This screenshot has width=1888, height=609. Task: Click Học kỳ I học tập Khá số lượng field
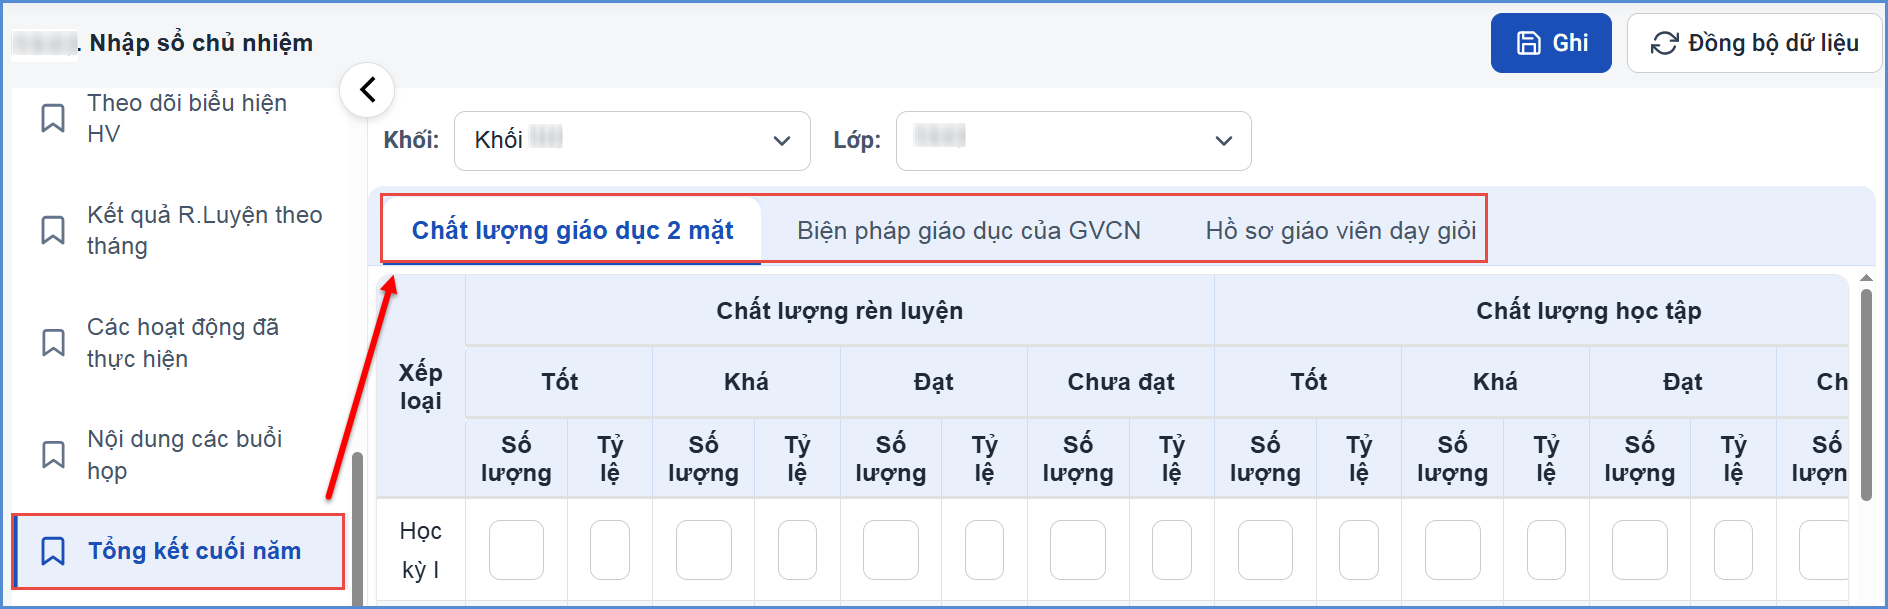pos(1452,550)
